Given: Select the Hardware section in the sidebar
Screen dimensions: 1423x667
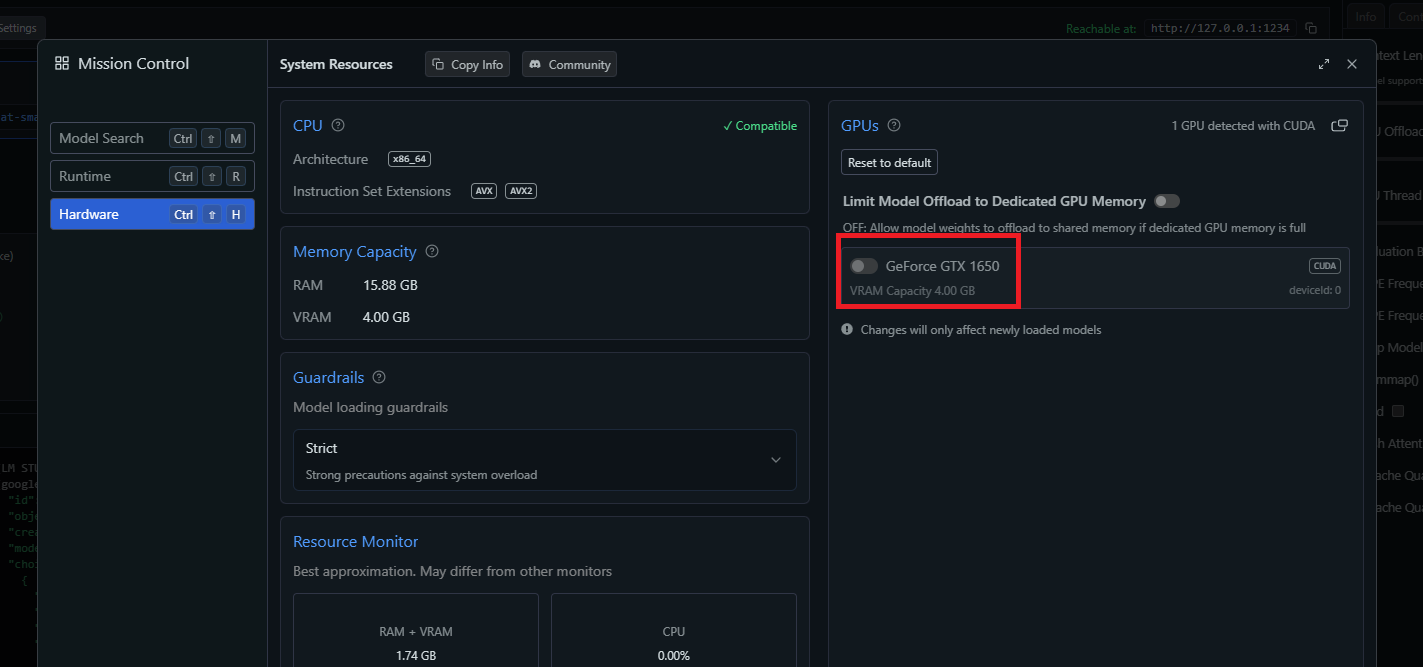Looking at the screenshot, I should (x=152, y=214).
